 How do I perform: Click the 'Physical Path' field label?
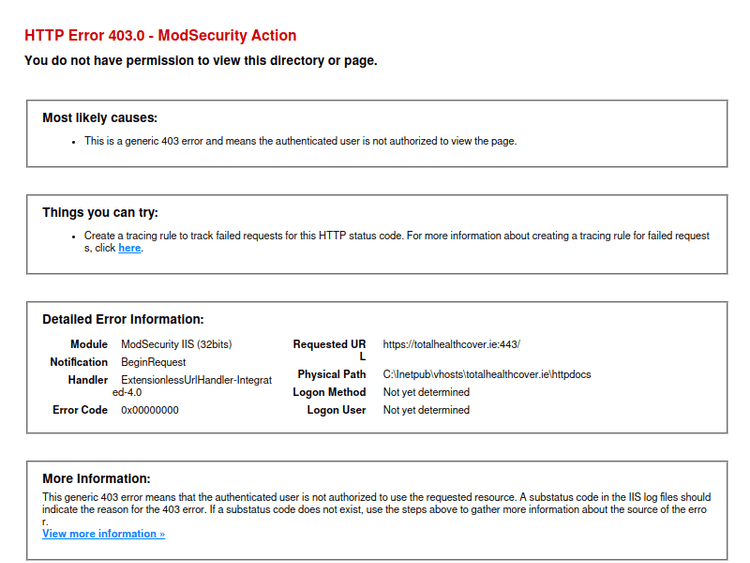[x=332, y=374]
